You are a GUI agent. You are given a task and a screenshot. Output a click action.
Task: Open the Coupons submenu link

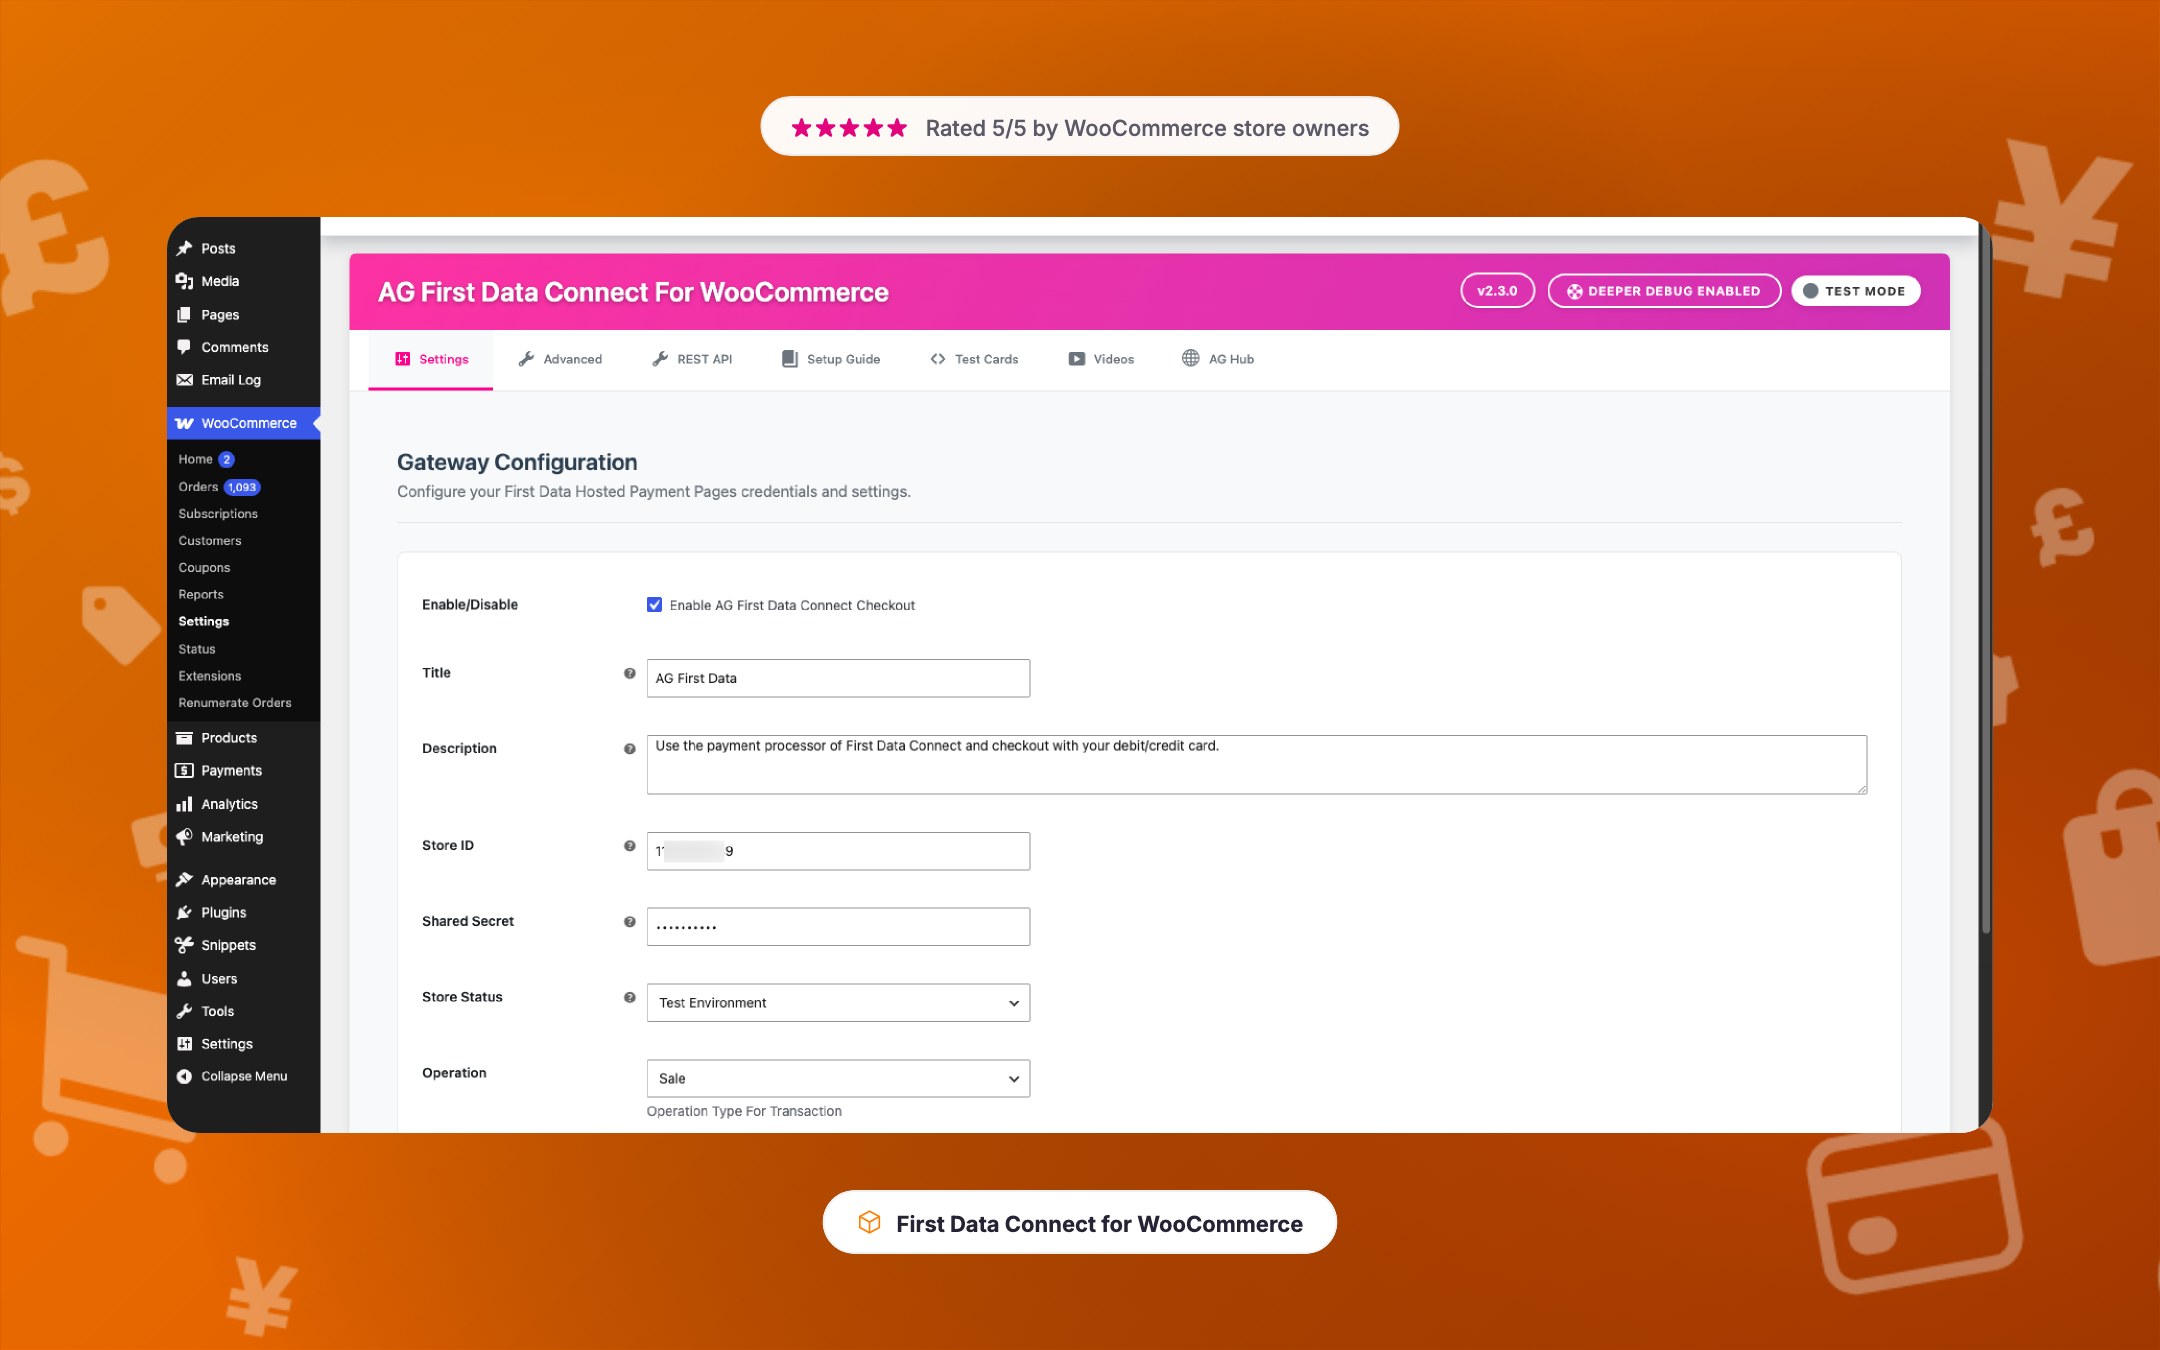[204, 568]
